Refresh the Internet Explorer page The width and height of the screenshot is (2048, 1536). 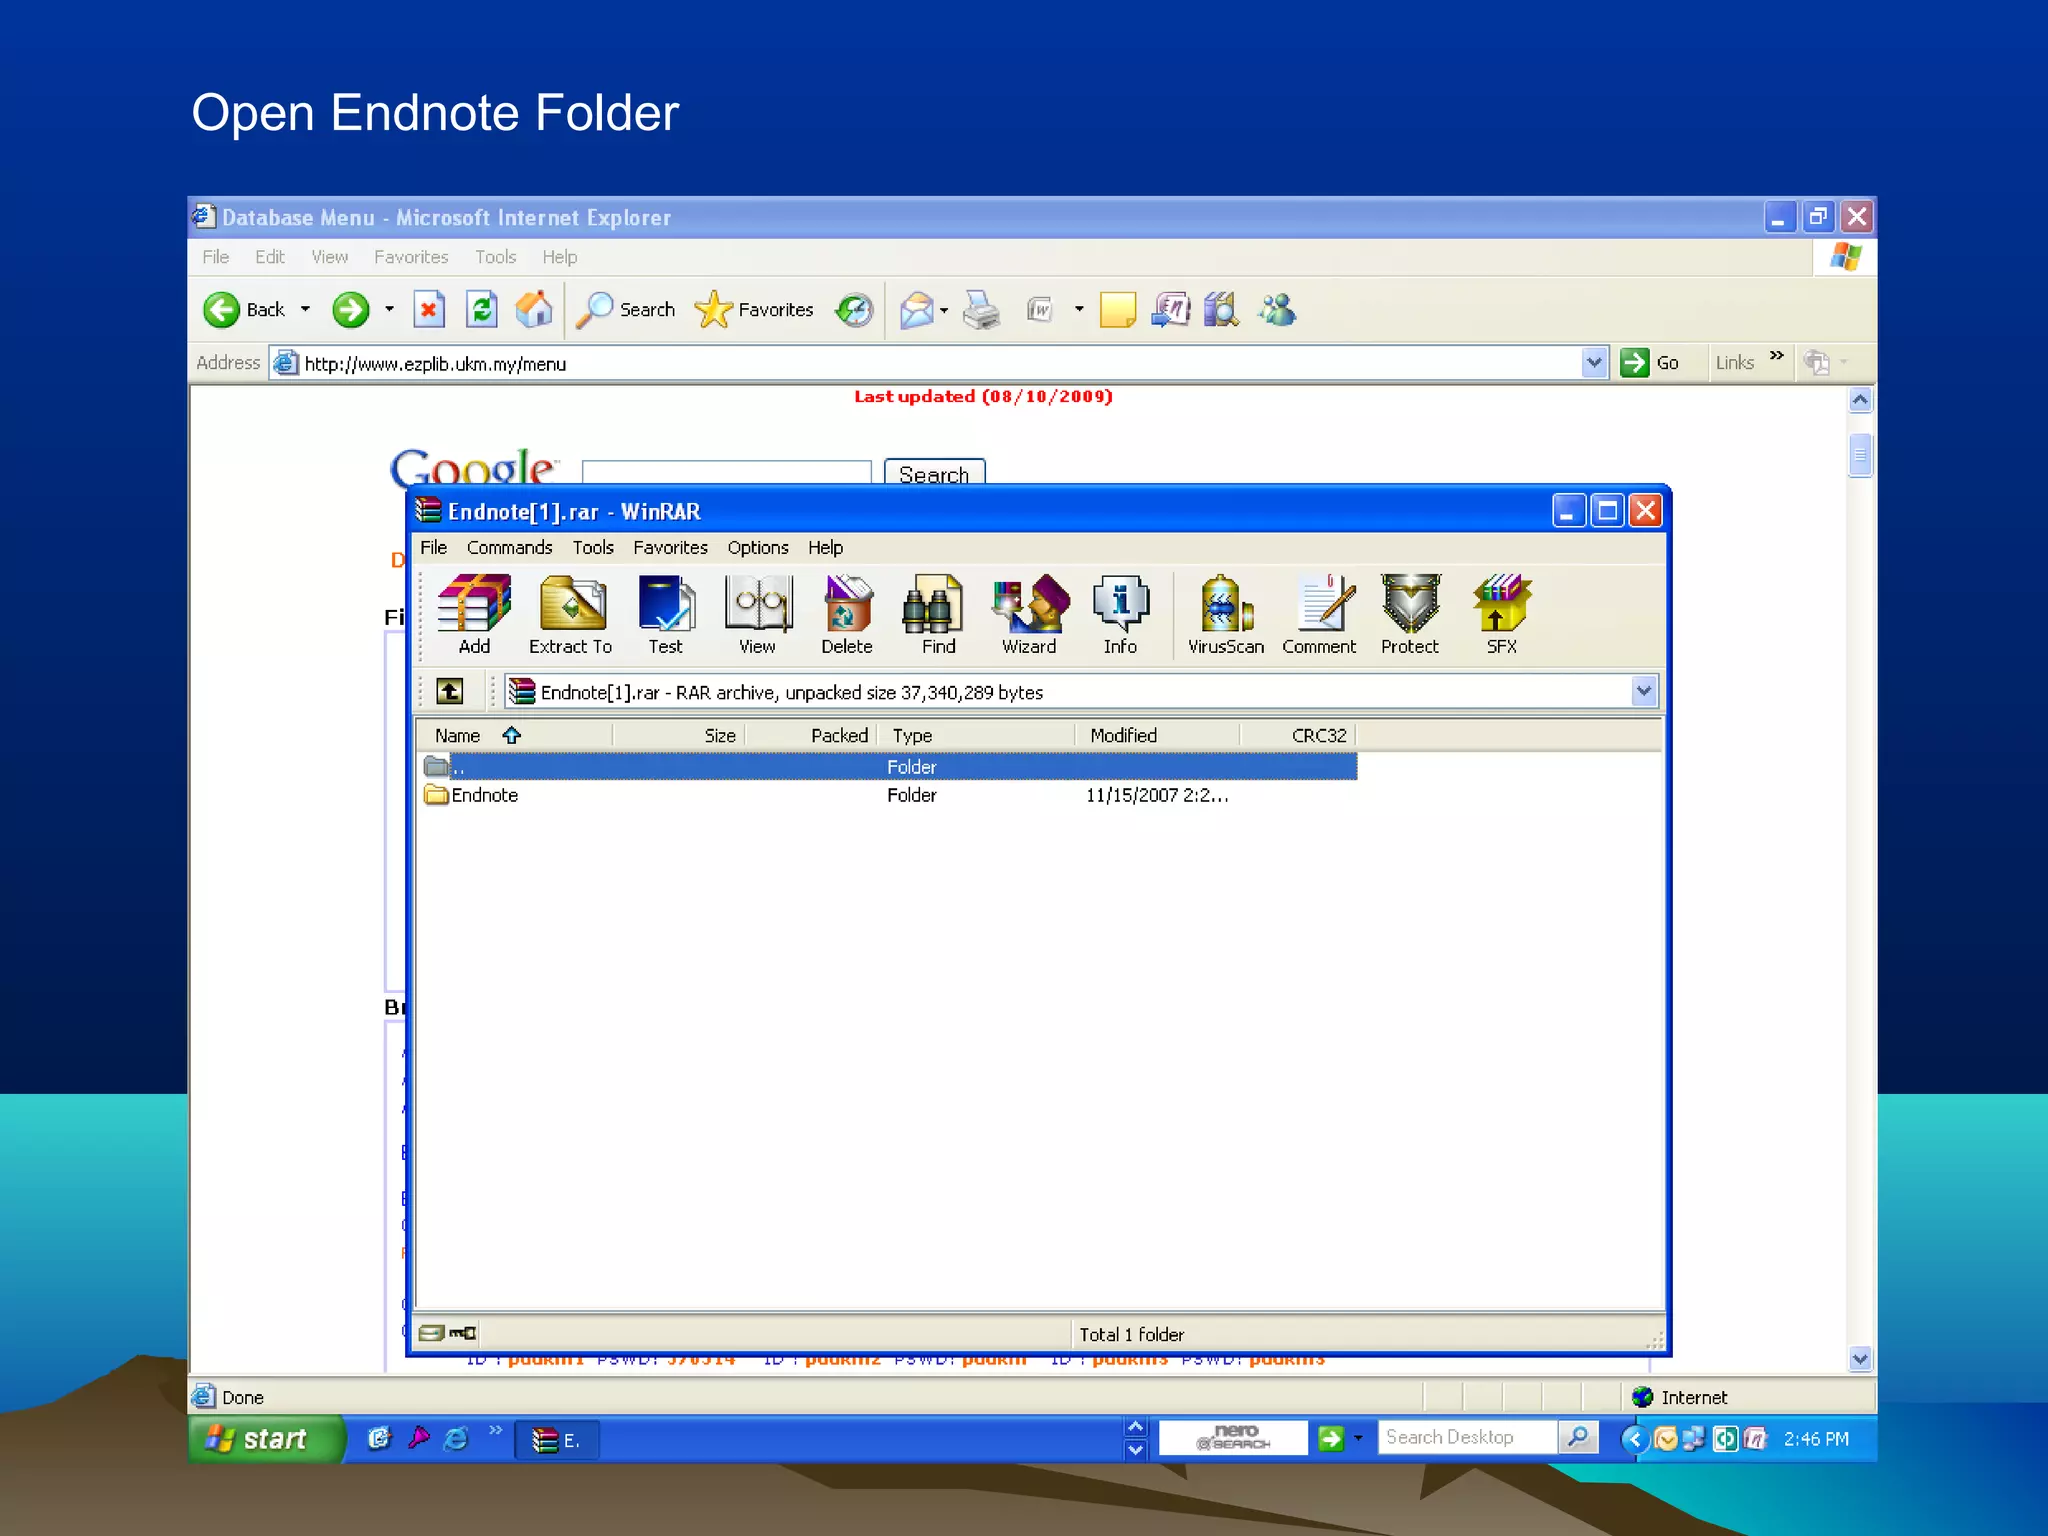point(482,310)
